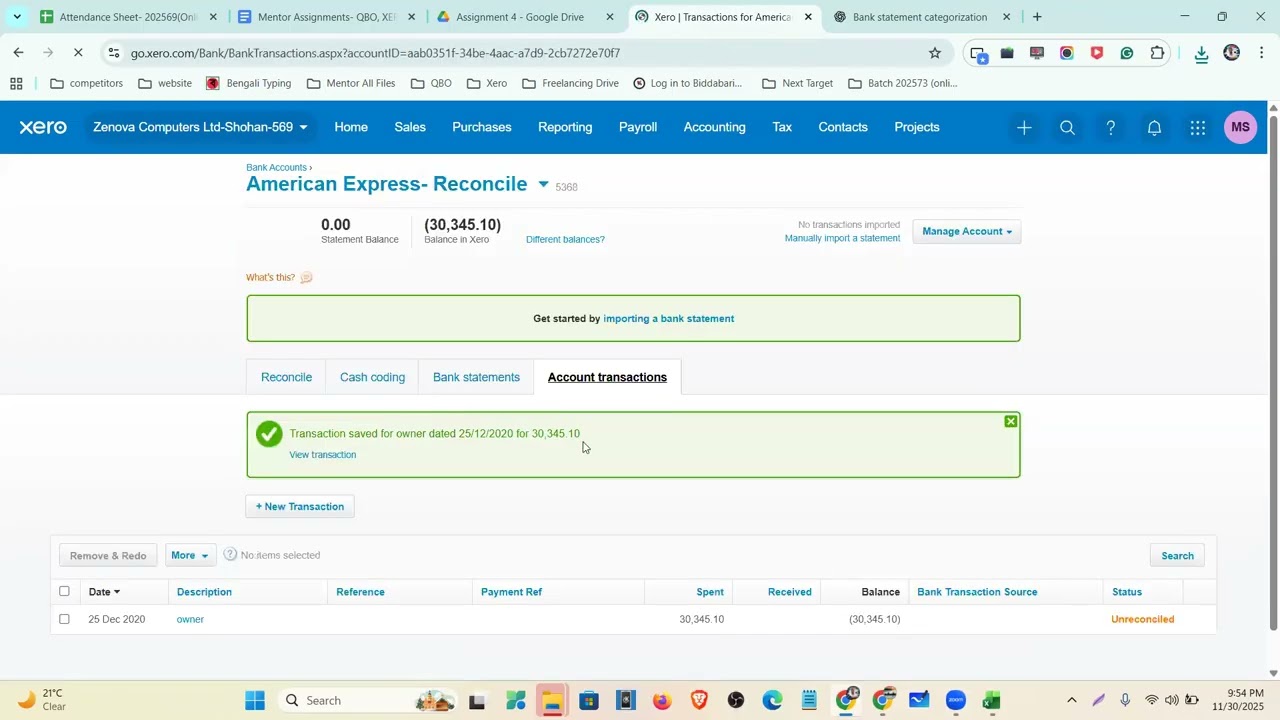The width and height of the screenshot is (1280, 720).
Task: Open the Reporting menu
Action: [x=565, y=127]
